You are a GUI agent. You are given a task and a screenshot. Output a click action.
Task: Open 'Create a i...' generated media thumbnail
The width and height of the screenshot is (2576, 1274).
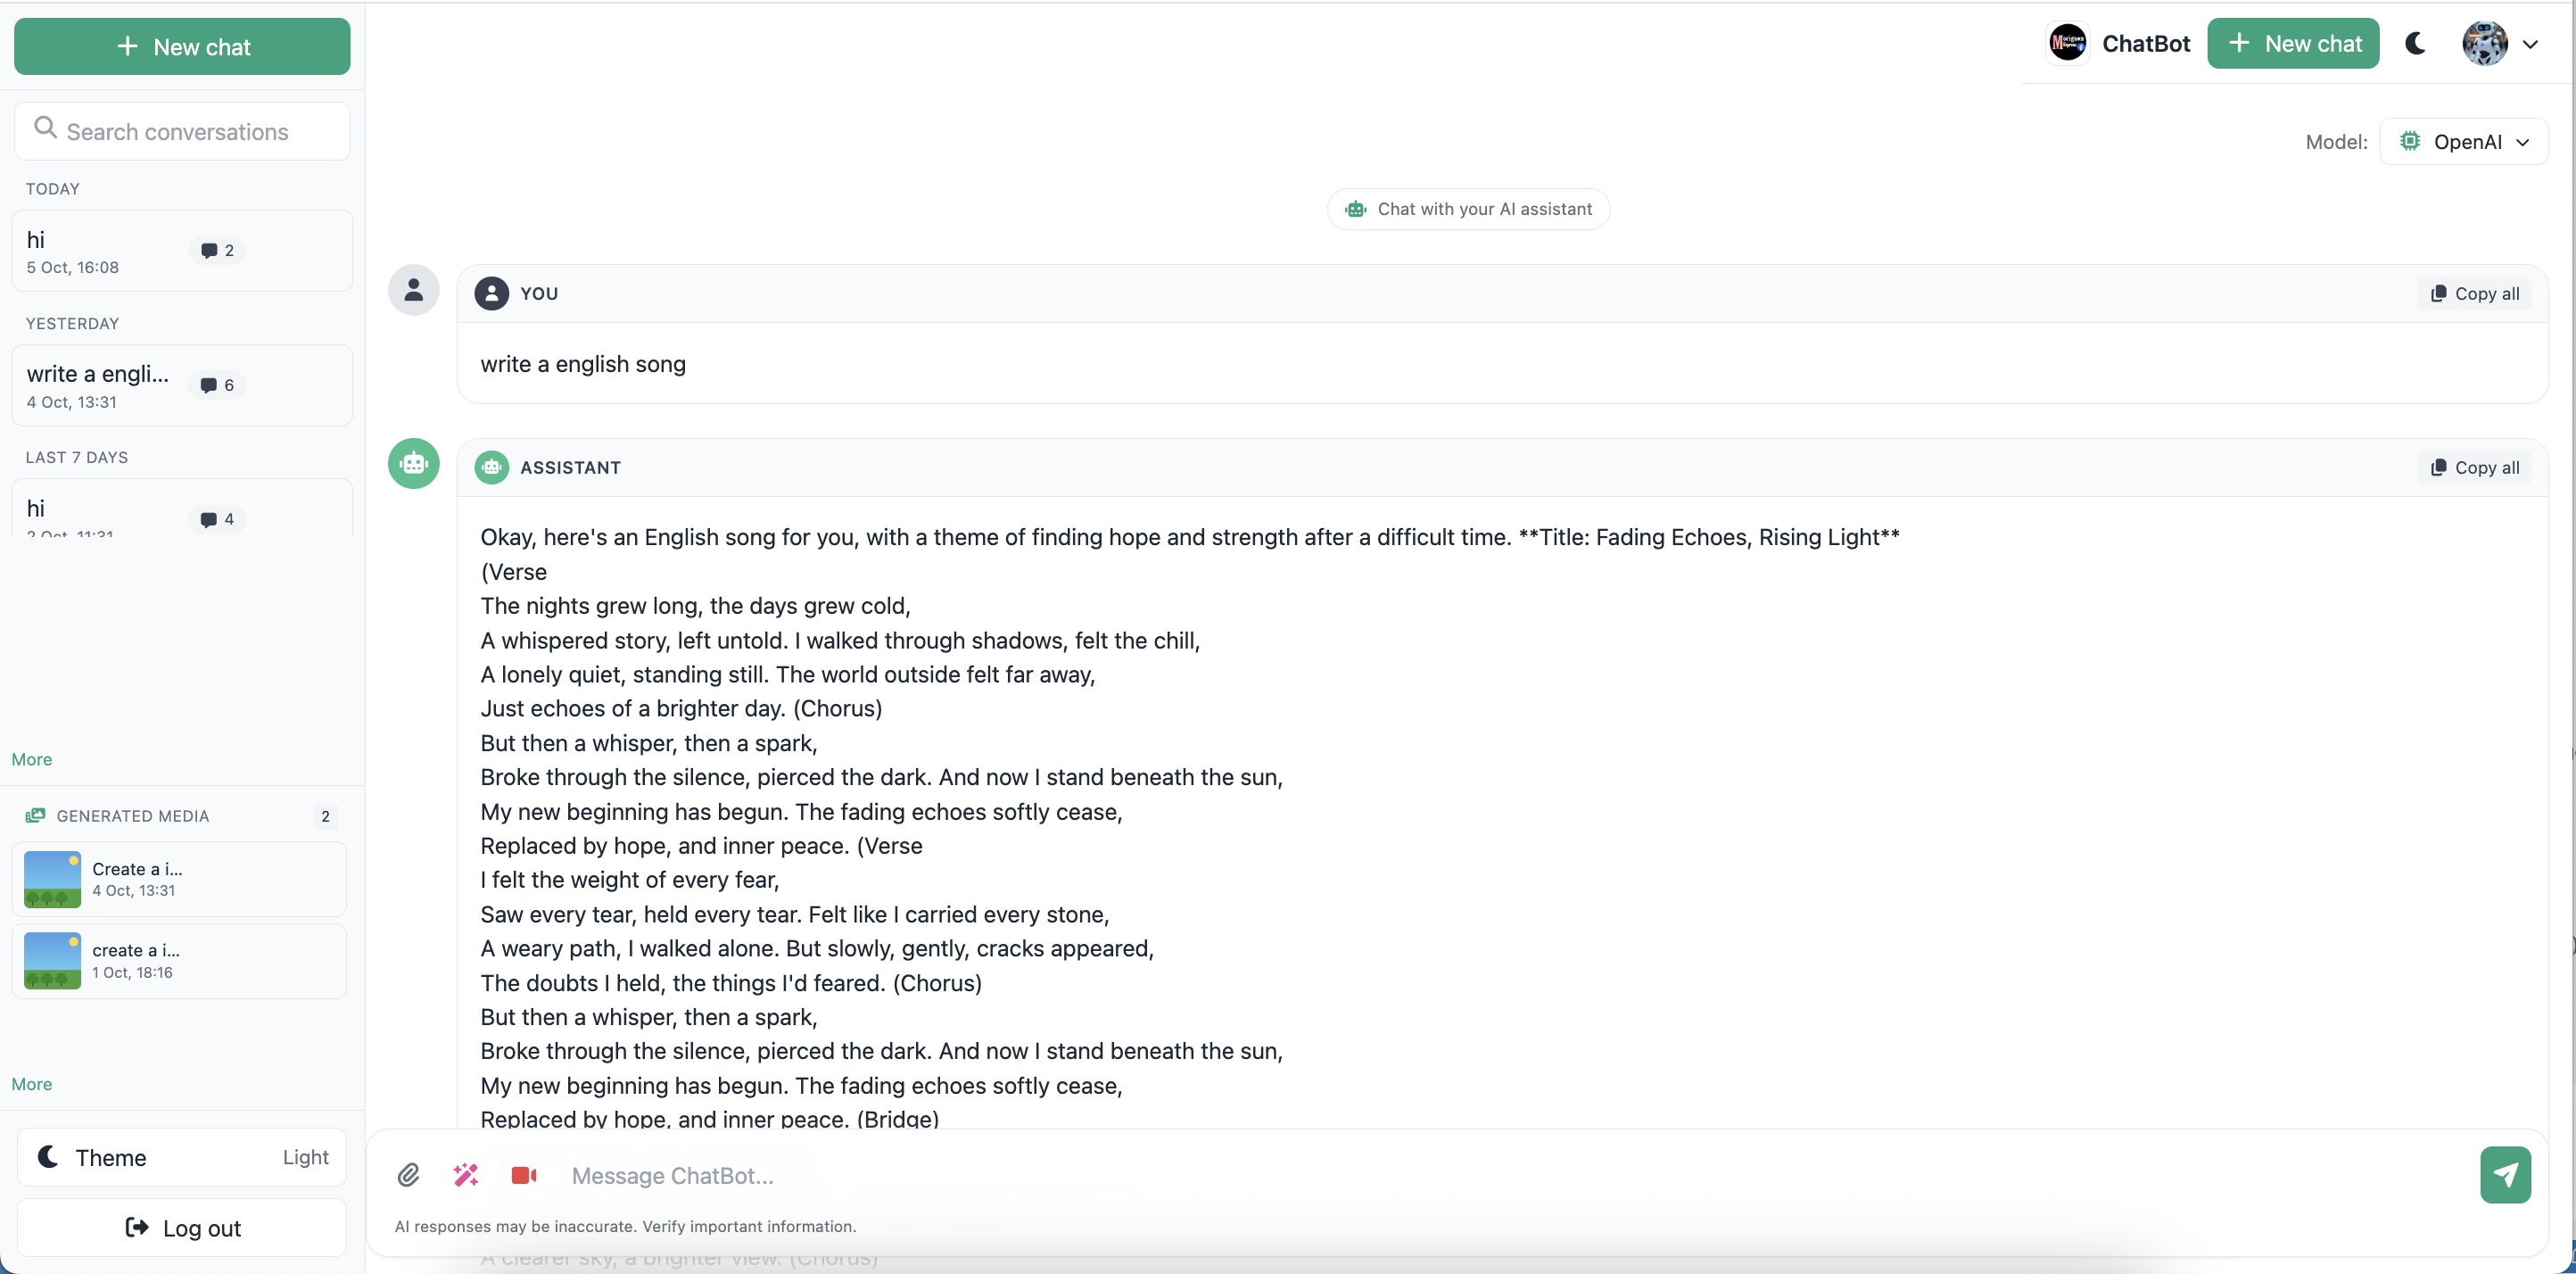click(x=52, y=879)
